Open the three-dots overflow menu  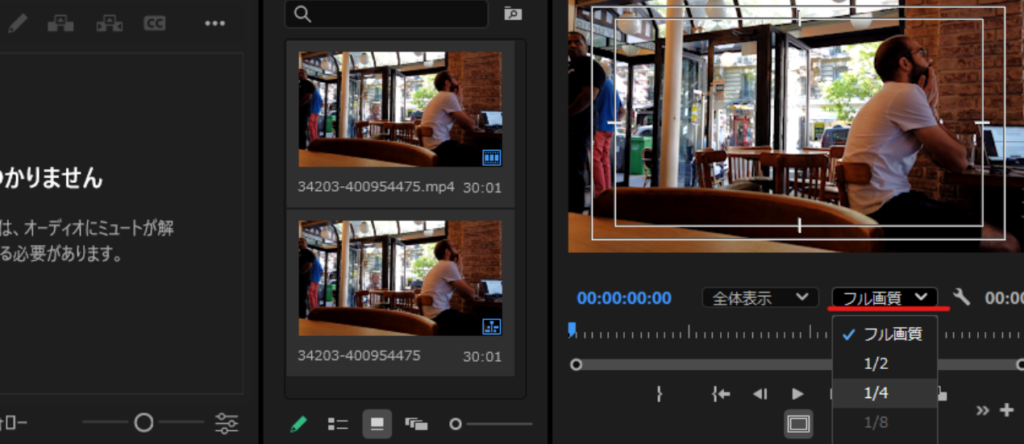click(214, 23)
